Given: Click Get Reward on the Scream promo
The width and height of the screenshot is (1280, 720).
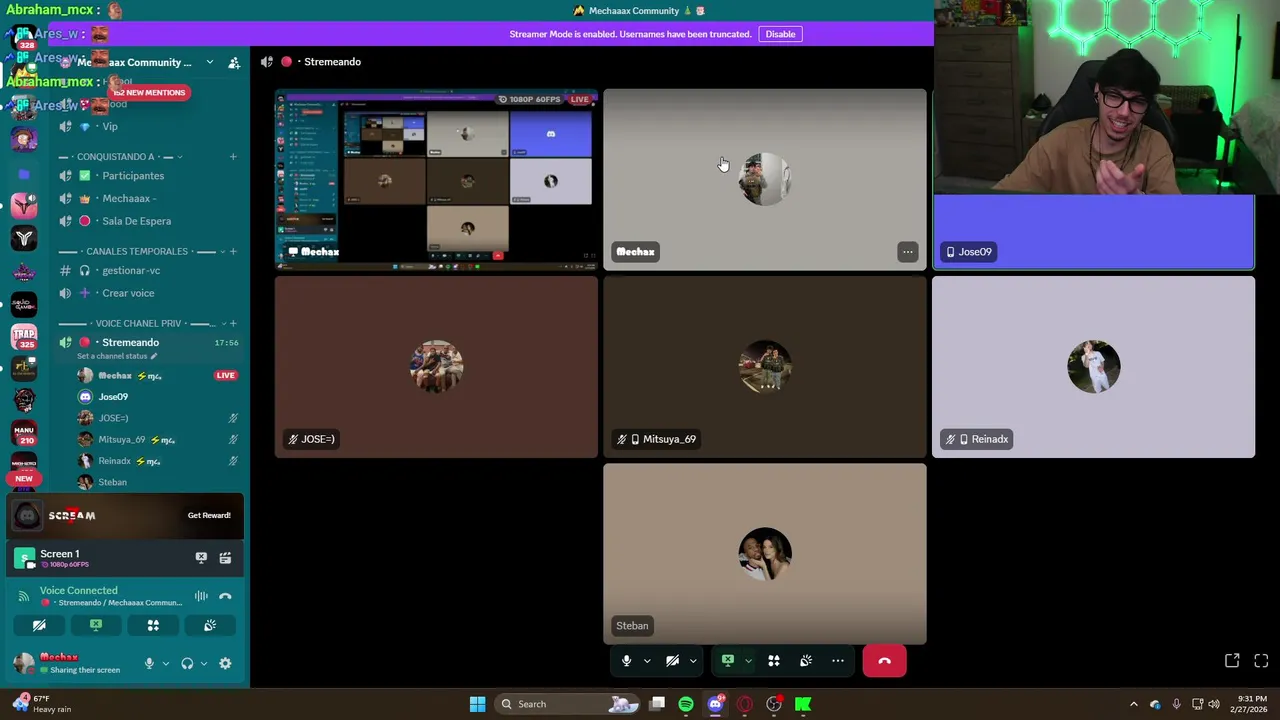Looking at the screenshot, I should pos(209,516).
